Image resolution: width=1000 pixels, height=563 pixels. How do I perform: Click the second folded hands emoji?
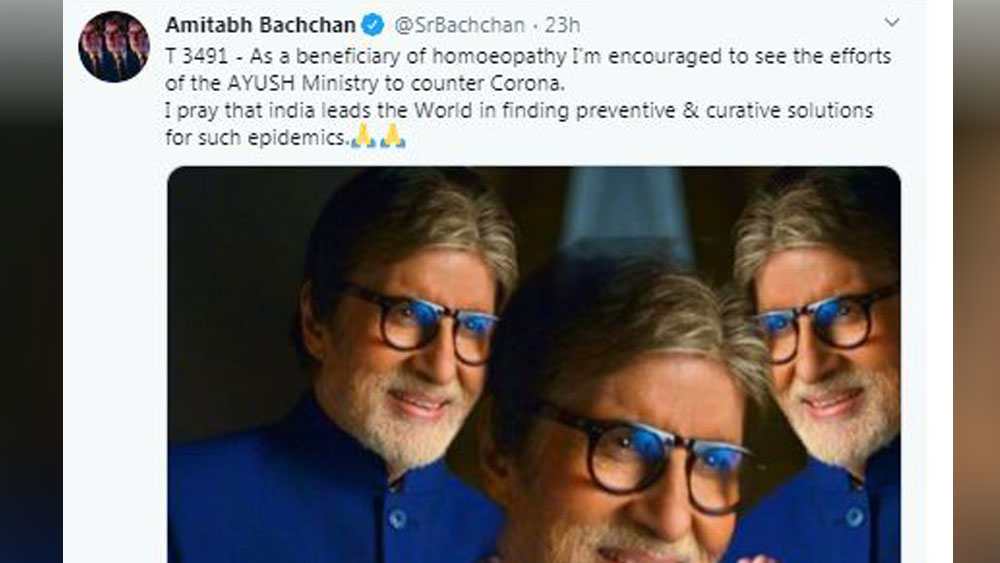392,136
